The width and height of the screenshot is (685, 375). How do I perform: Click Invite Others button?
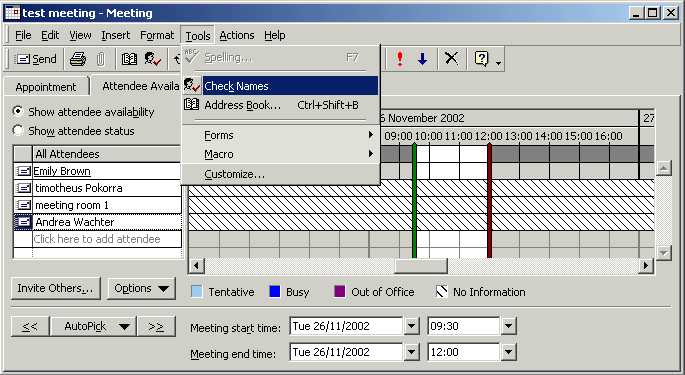coord(55,288)
